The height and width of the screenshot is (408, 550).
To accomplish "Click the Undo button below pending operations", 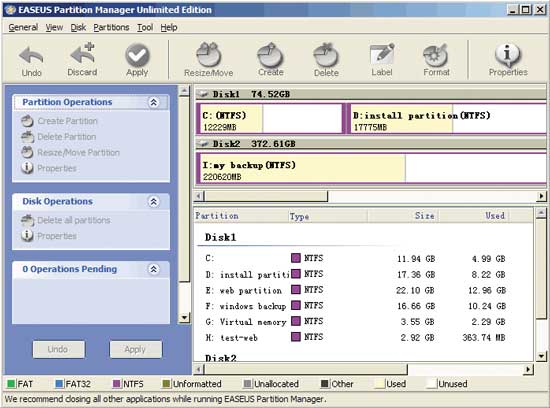I will click(59, 349).
